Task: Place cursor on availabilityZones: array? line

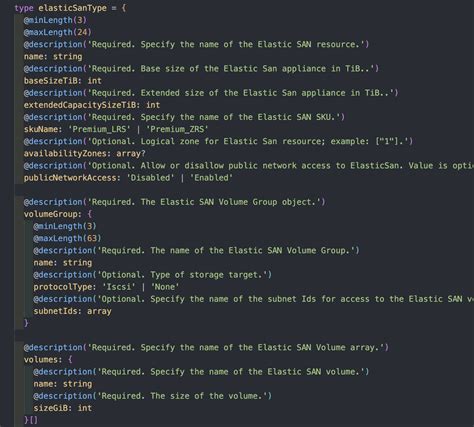Action: click(84, 153)
